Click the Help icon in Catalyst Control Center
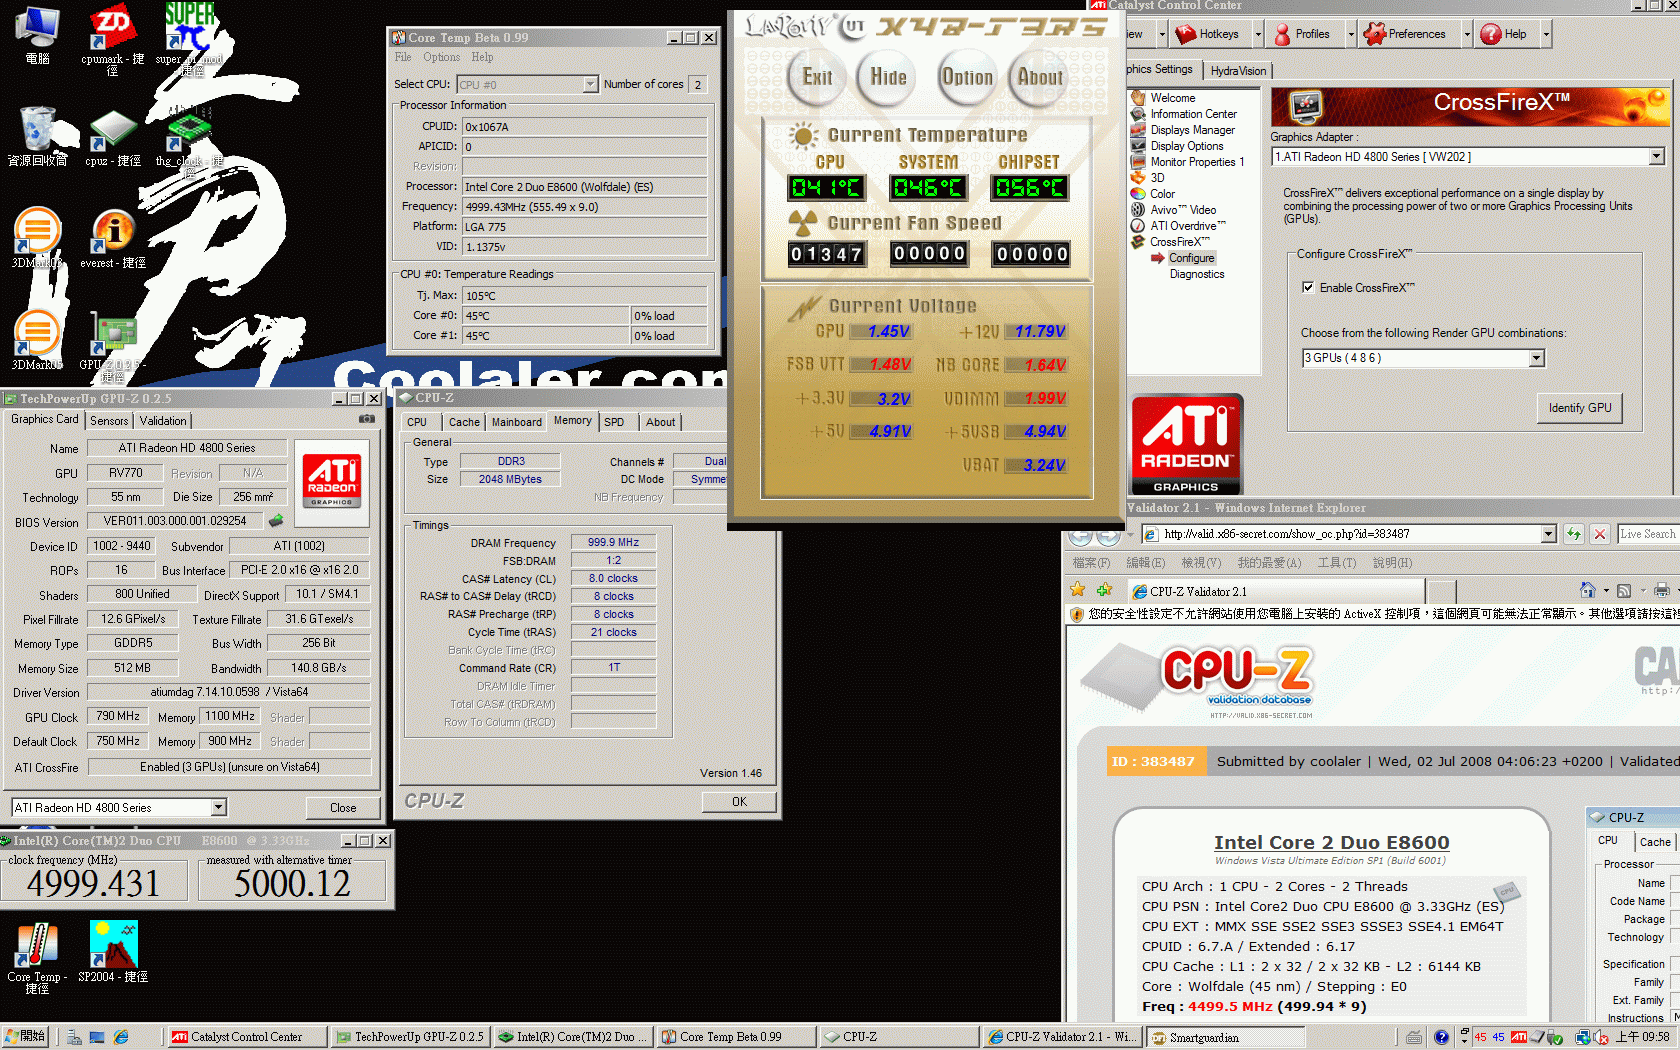This screenshot has width=1680, height=1050. (x=1490, y=34)
